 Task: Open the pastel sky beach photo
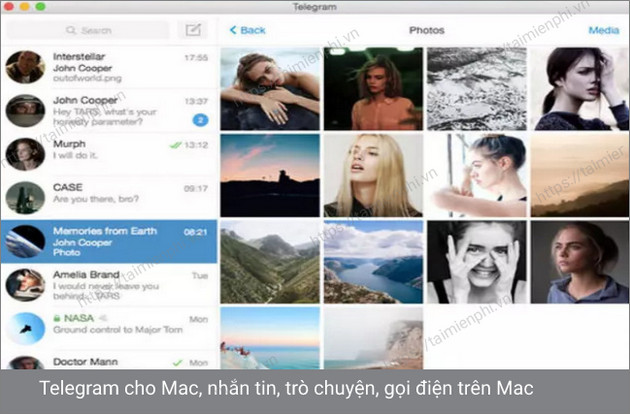[270, 338]
